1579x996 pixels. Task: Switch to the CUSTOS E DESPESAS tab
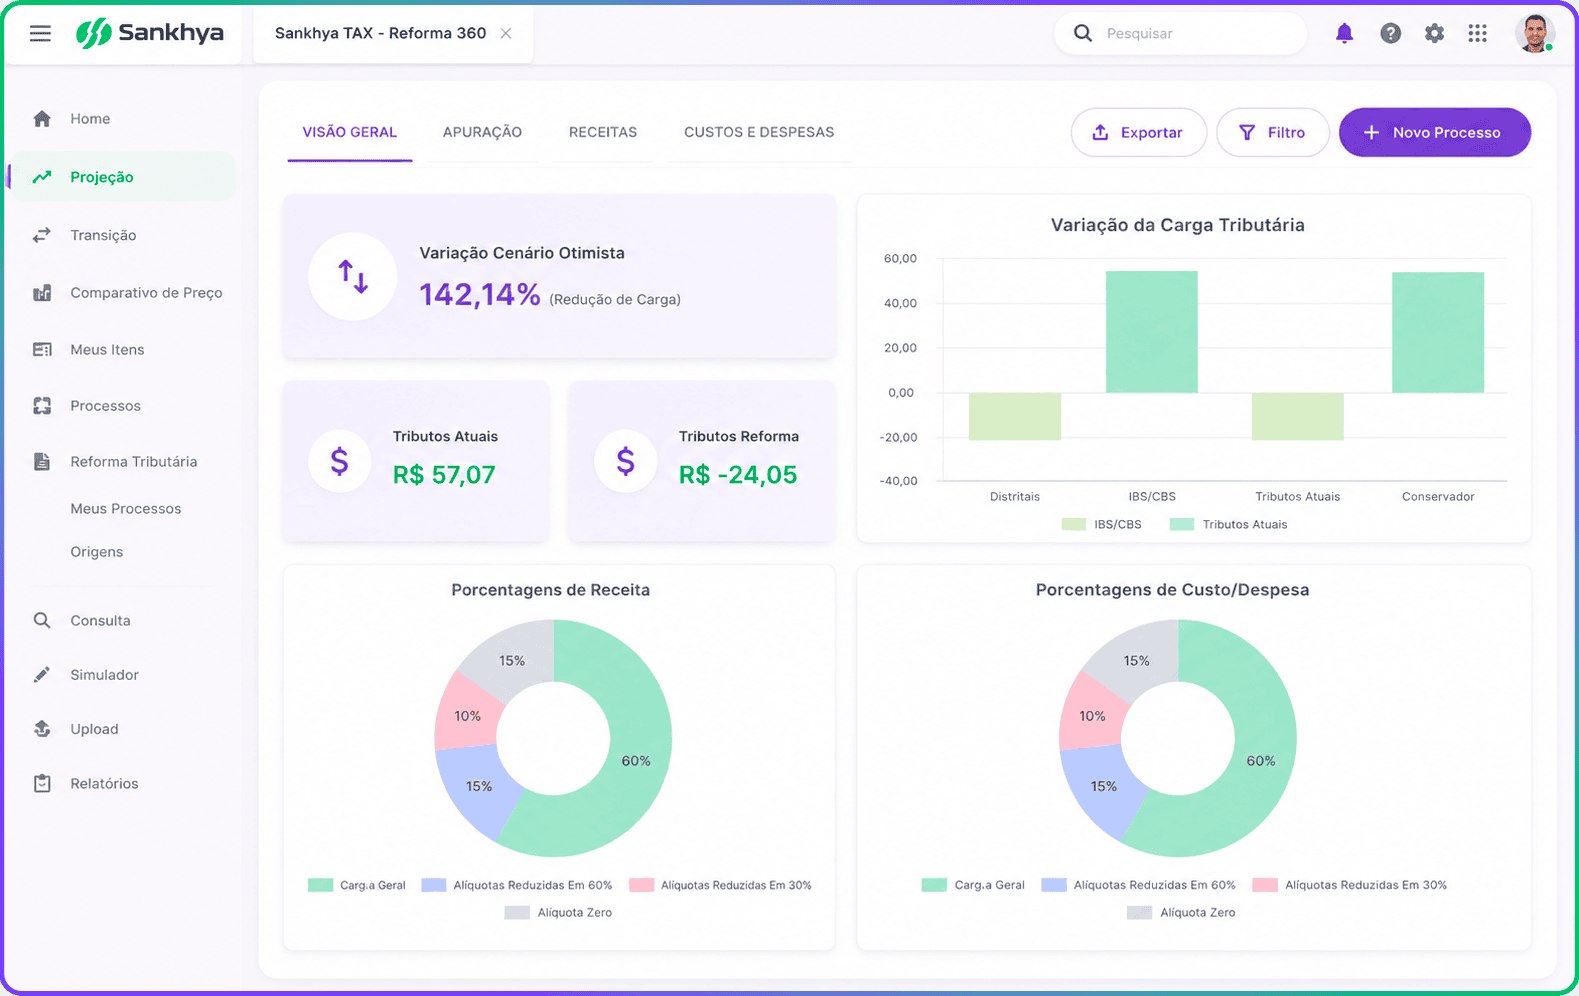(759, 132)
